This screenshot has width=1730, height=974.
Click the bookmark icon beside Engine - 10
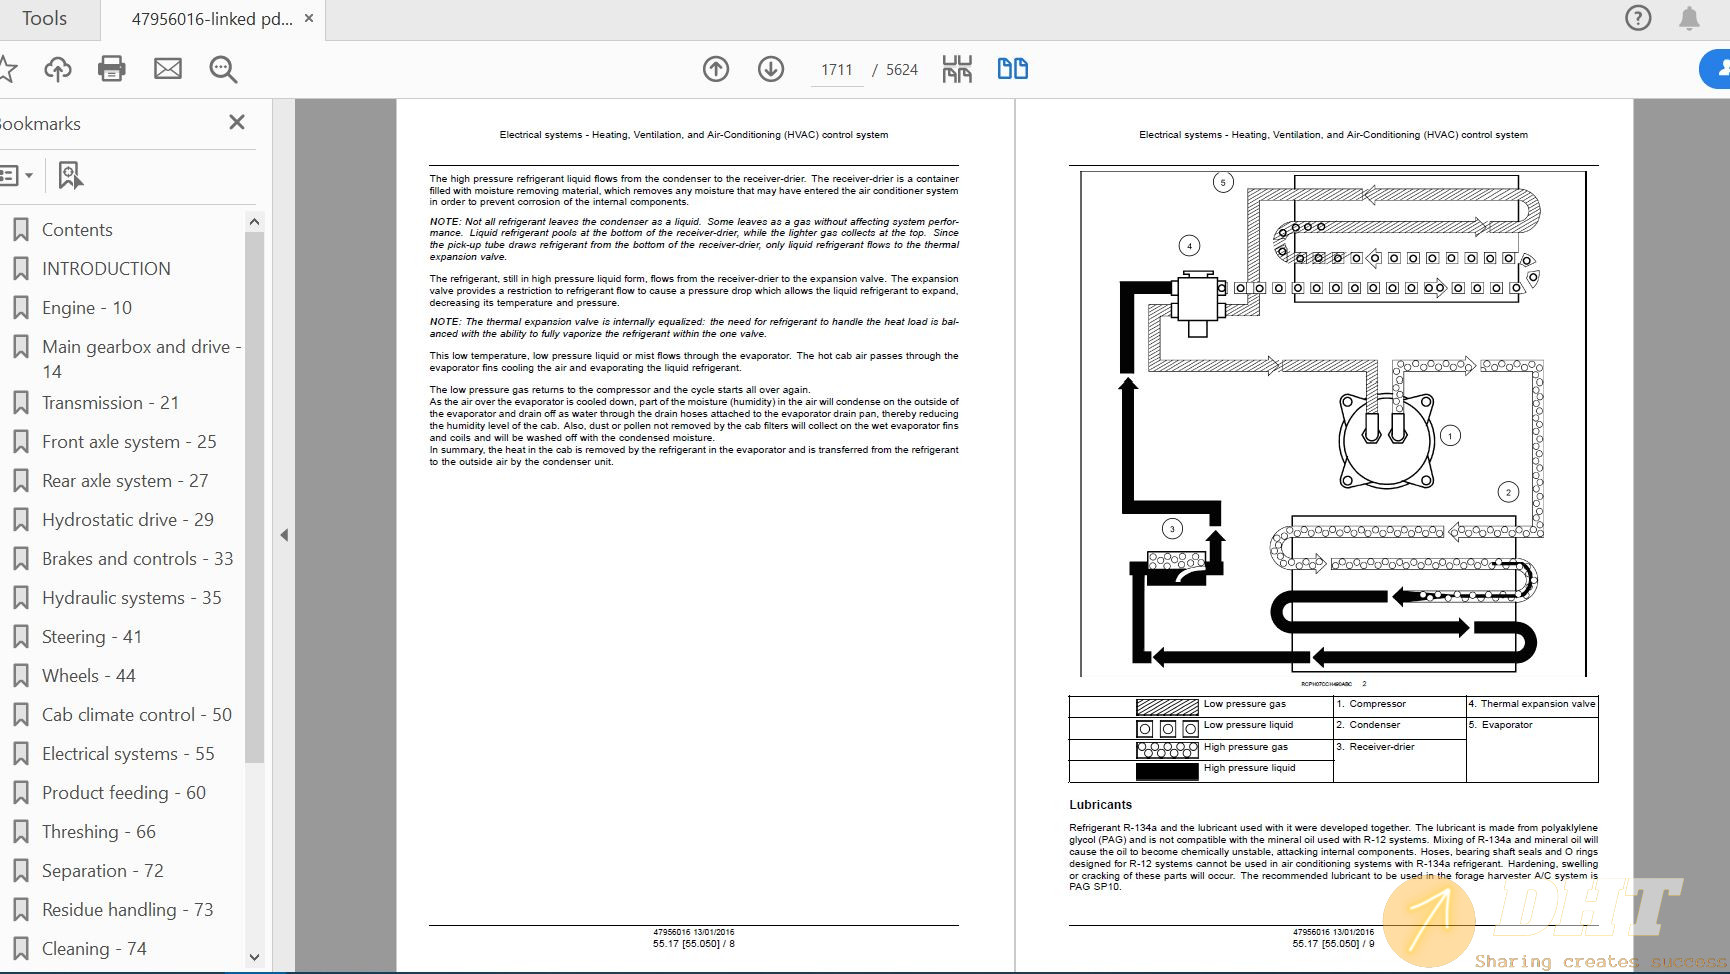point(20,307)
